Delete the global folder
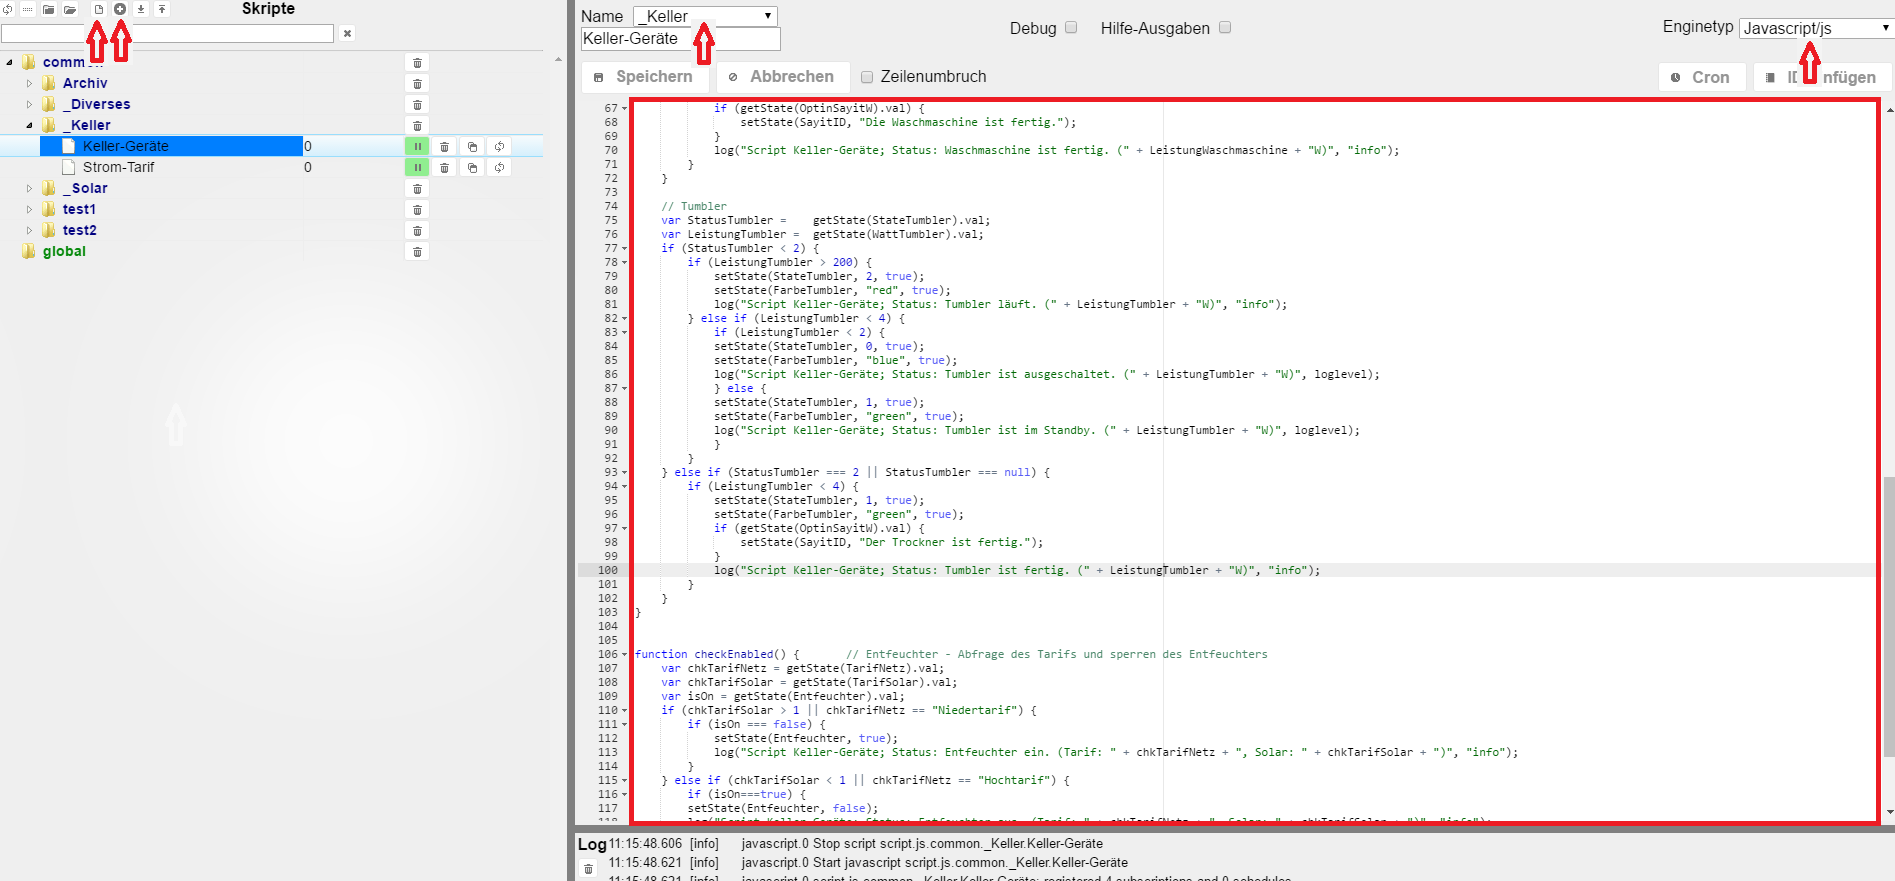Image resolution: width=1895 pixels, height=881 pixels. 418,252
